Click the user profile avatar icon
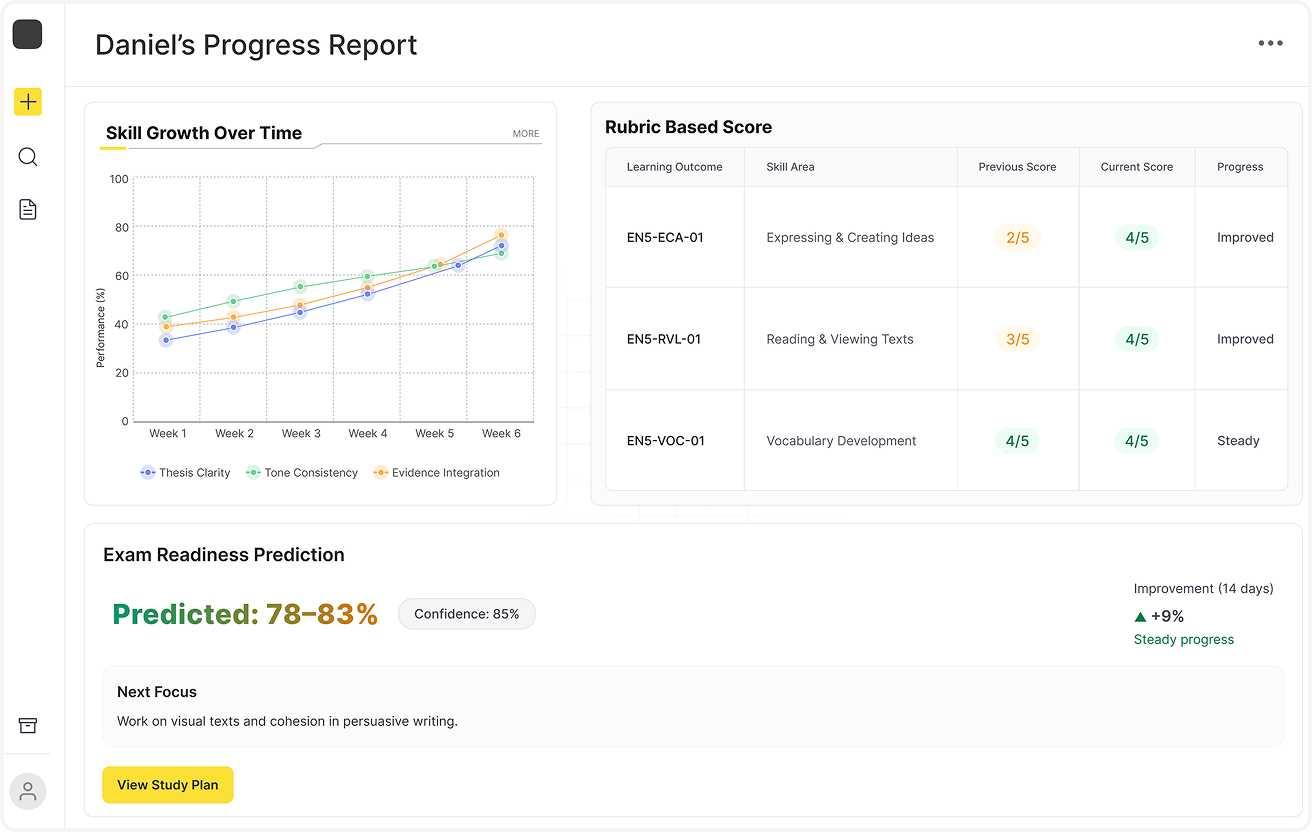1312x832 pixels. tap(28, 791)
